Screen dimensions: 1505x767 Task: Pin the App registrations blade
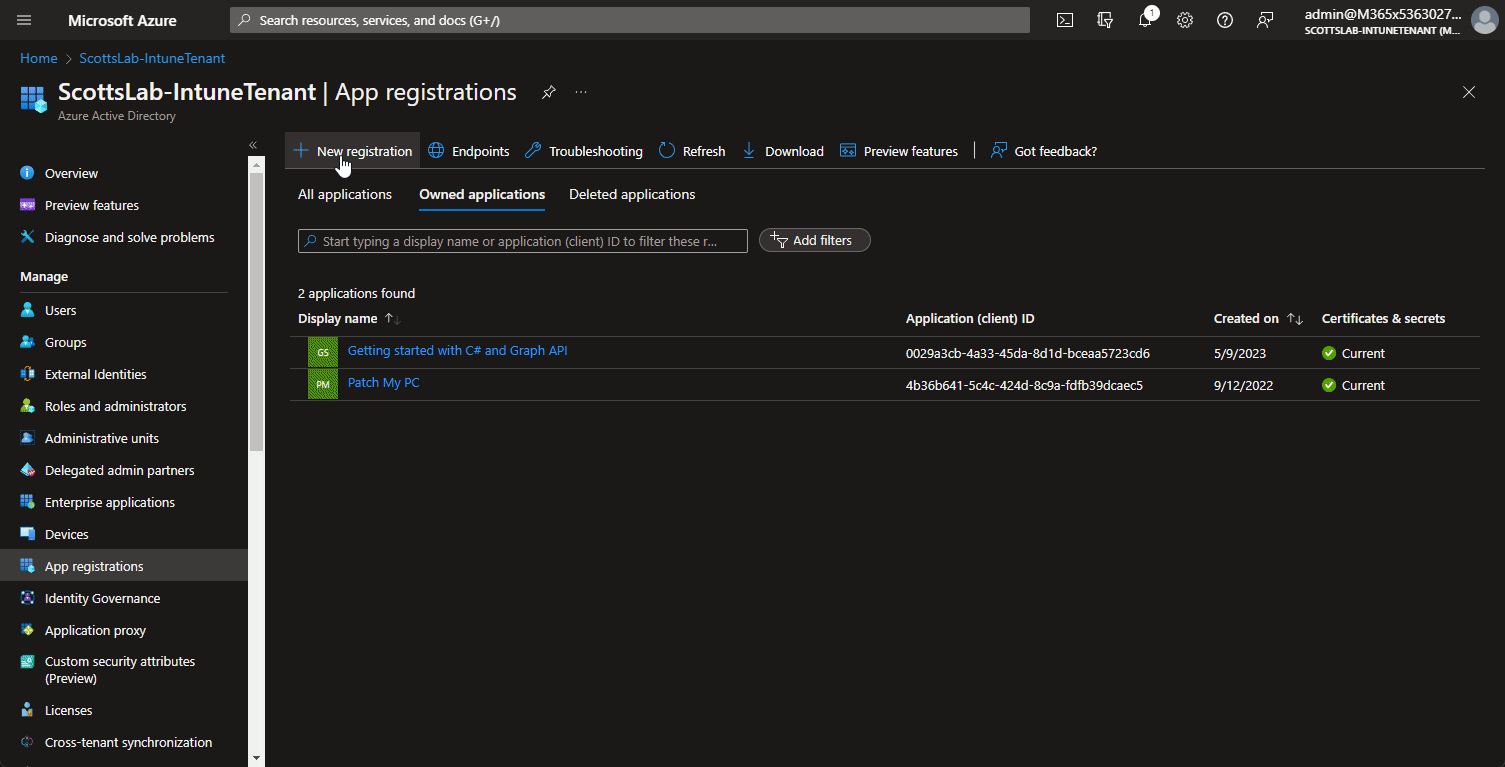[548, 92]
